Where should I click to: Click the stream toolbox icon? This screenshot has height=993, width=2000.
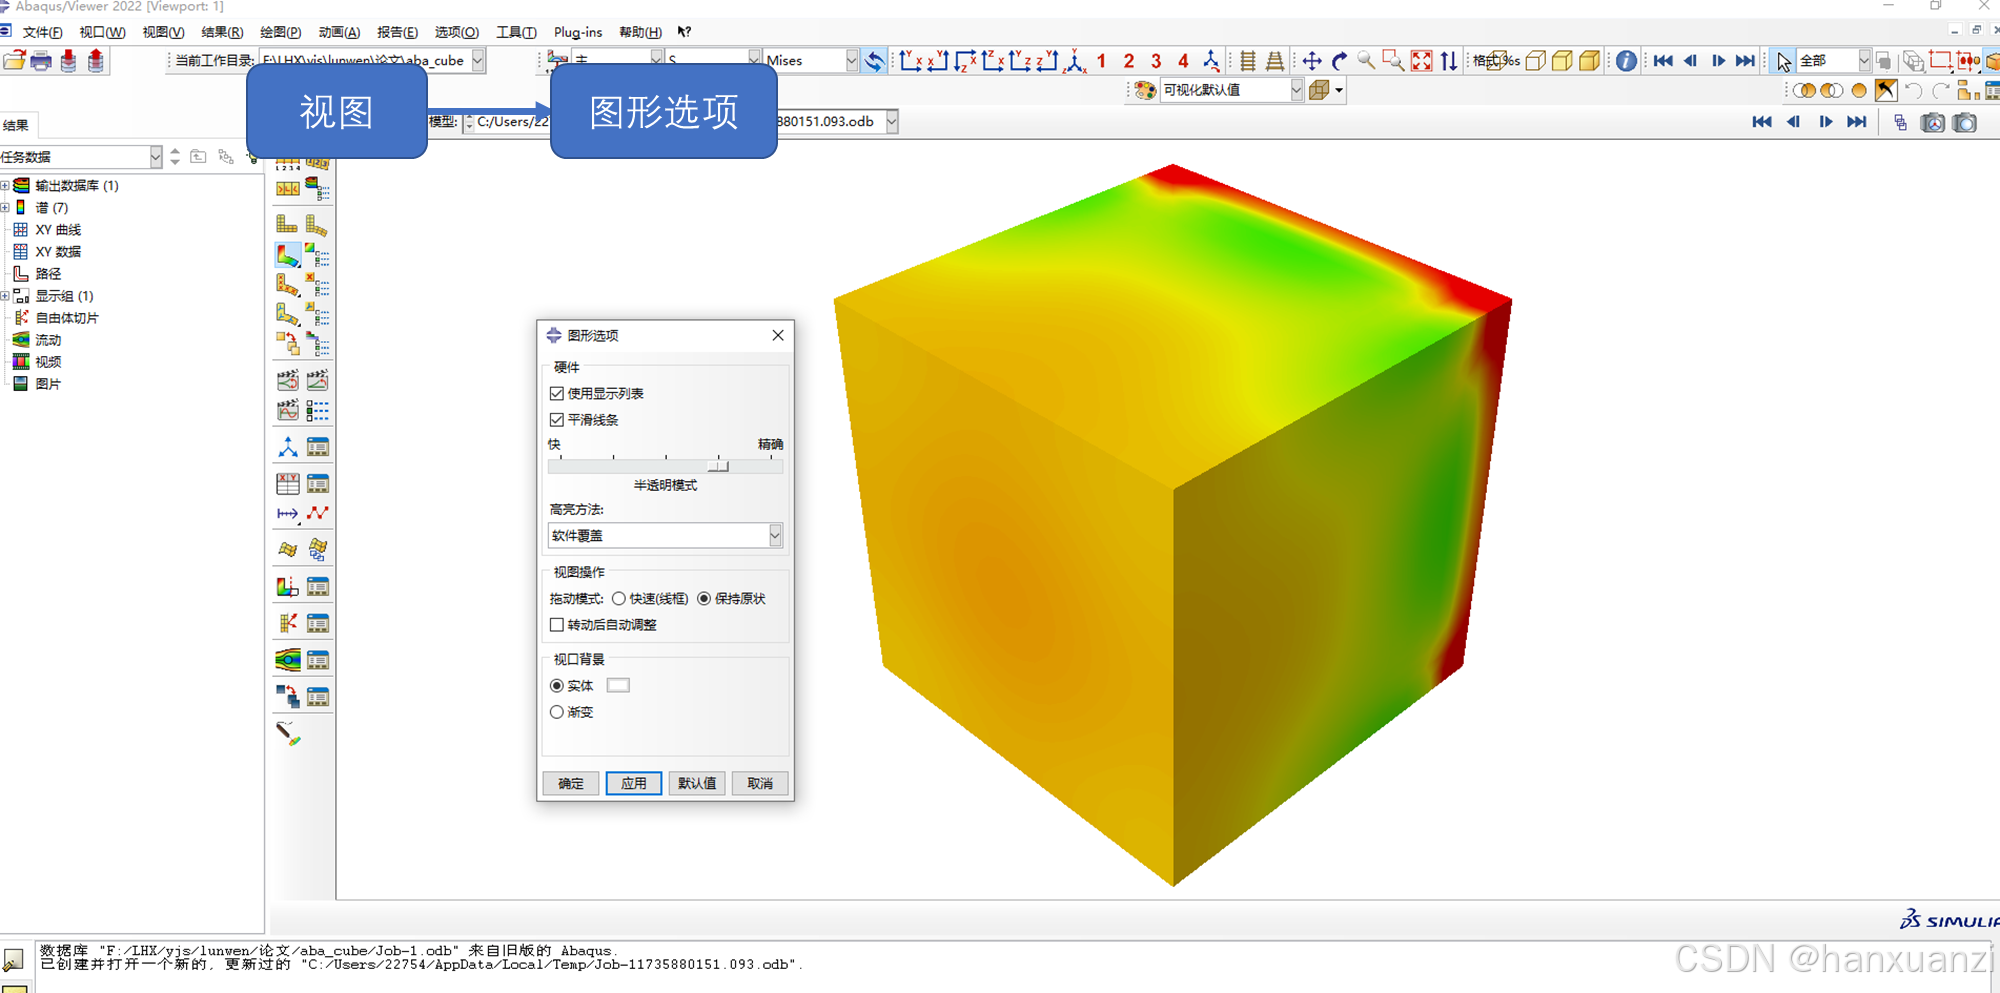288,660
